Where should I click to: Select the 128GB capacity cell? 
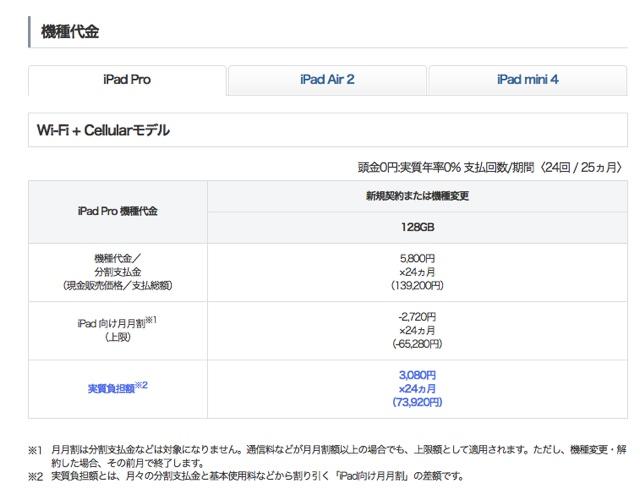417,227
